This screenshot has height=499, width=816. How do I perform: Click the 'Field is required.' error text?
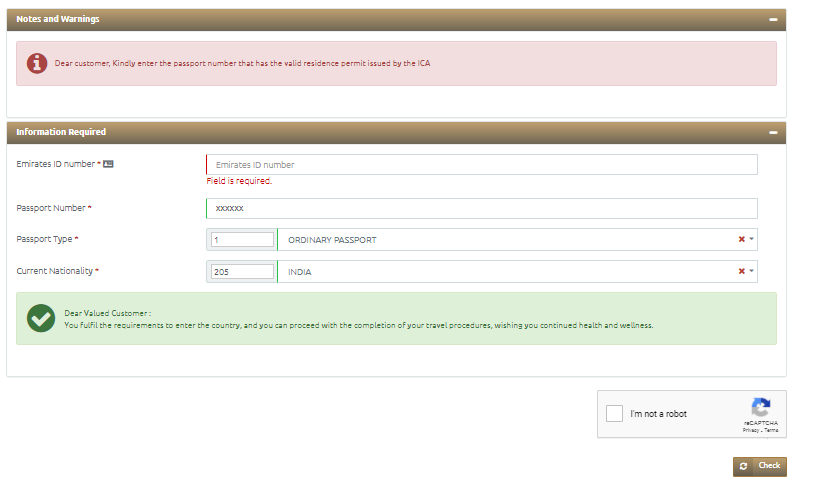tap(239, 181)
